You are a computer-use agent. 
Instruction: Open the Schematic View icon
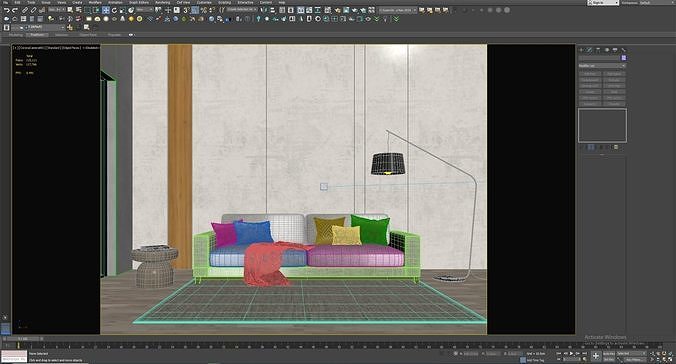click(318, 9)
